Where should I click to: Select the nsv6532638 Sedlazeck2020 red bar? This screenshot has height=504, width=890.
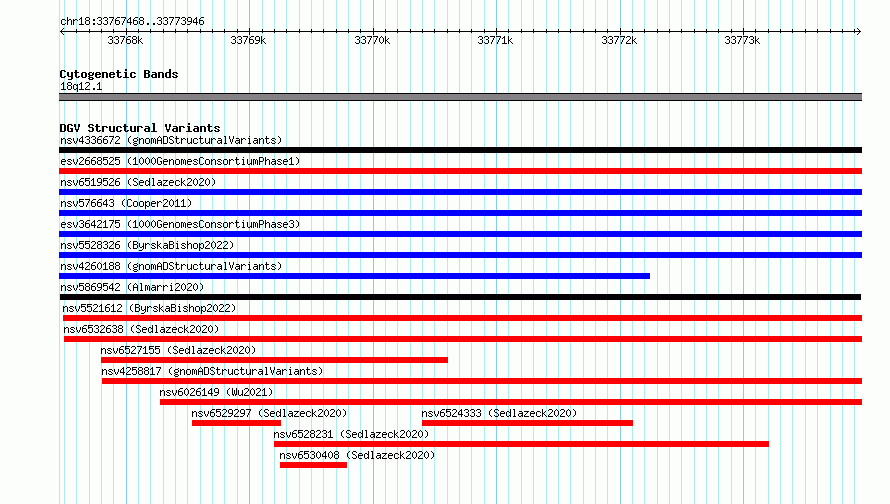(463, 339)
